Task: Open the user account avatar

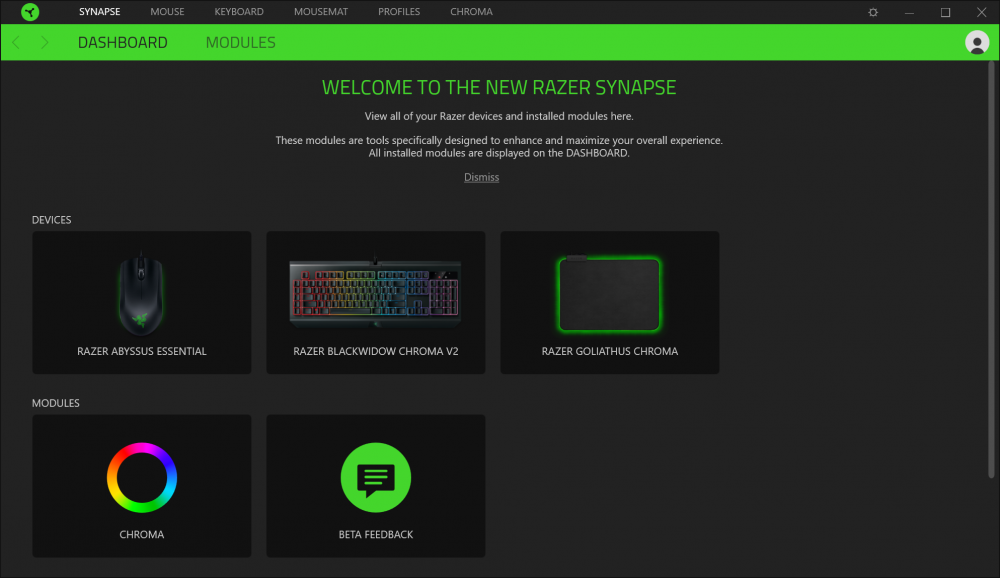Action: 976,43
